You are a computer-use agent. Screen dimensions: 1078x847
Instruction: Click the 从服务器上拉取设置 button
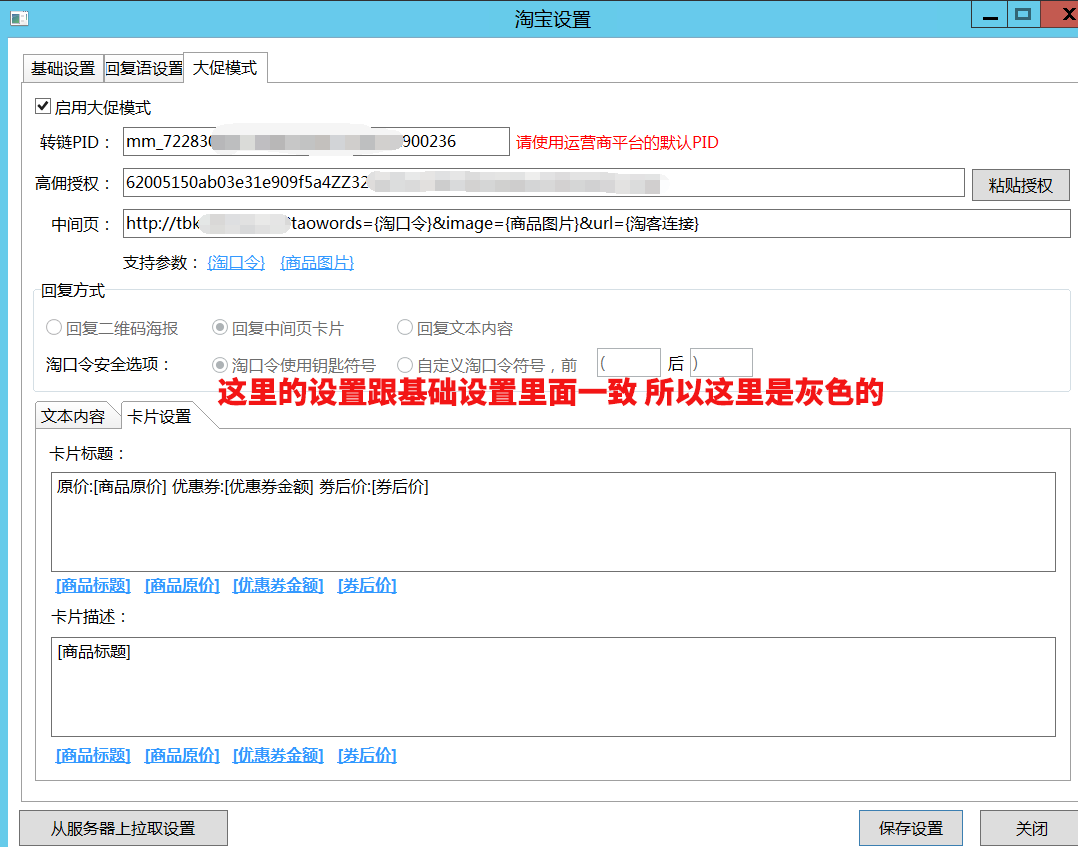pyautogui.click(x=123, y=828)
